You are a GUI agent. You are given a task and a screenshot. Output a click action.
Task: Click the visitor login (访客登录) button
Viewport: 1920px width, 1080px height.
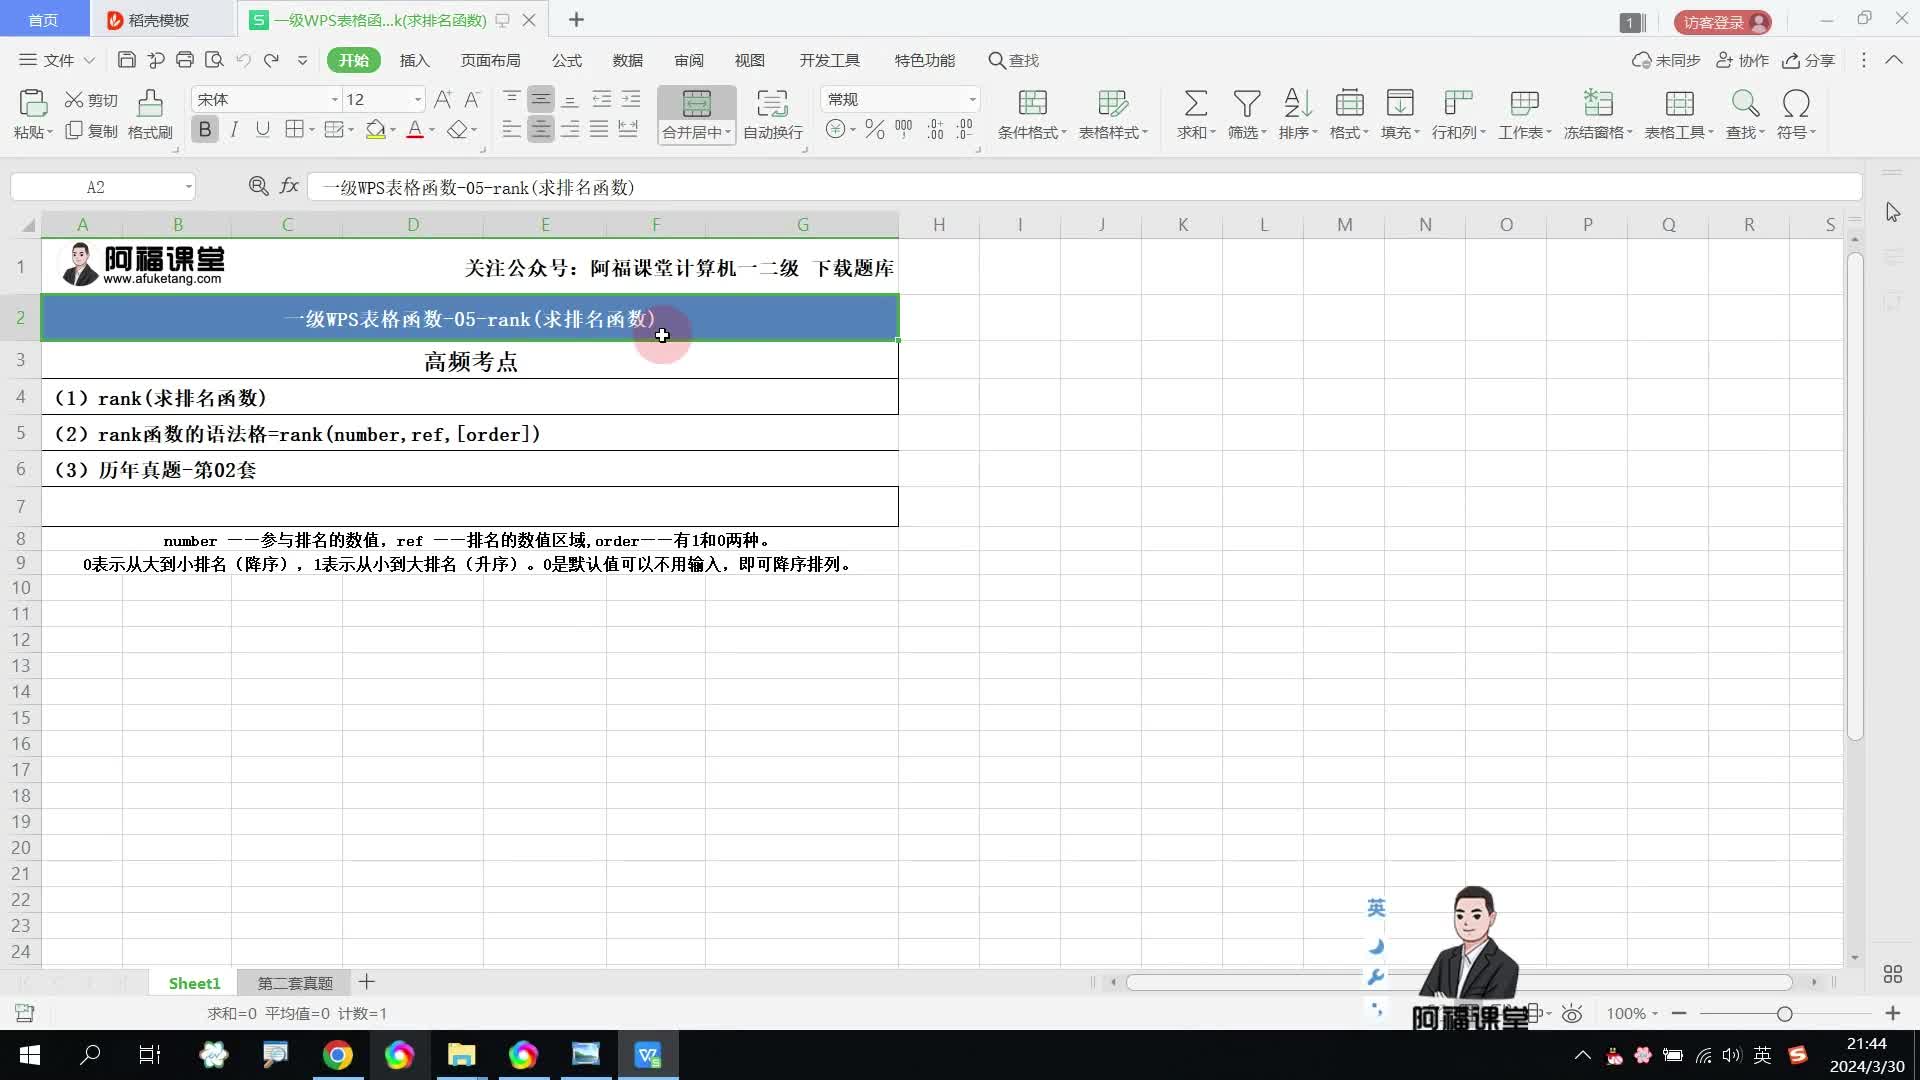1722,22
